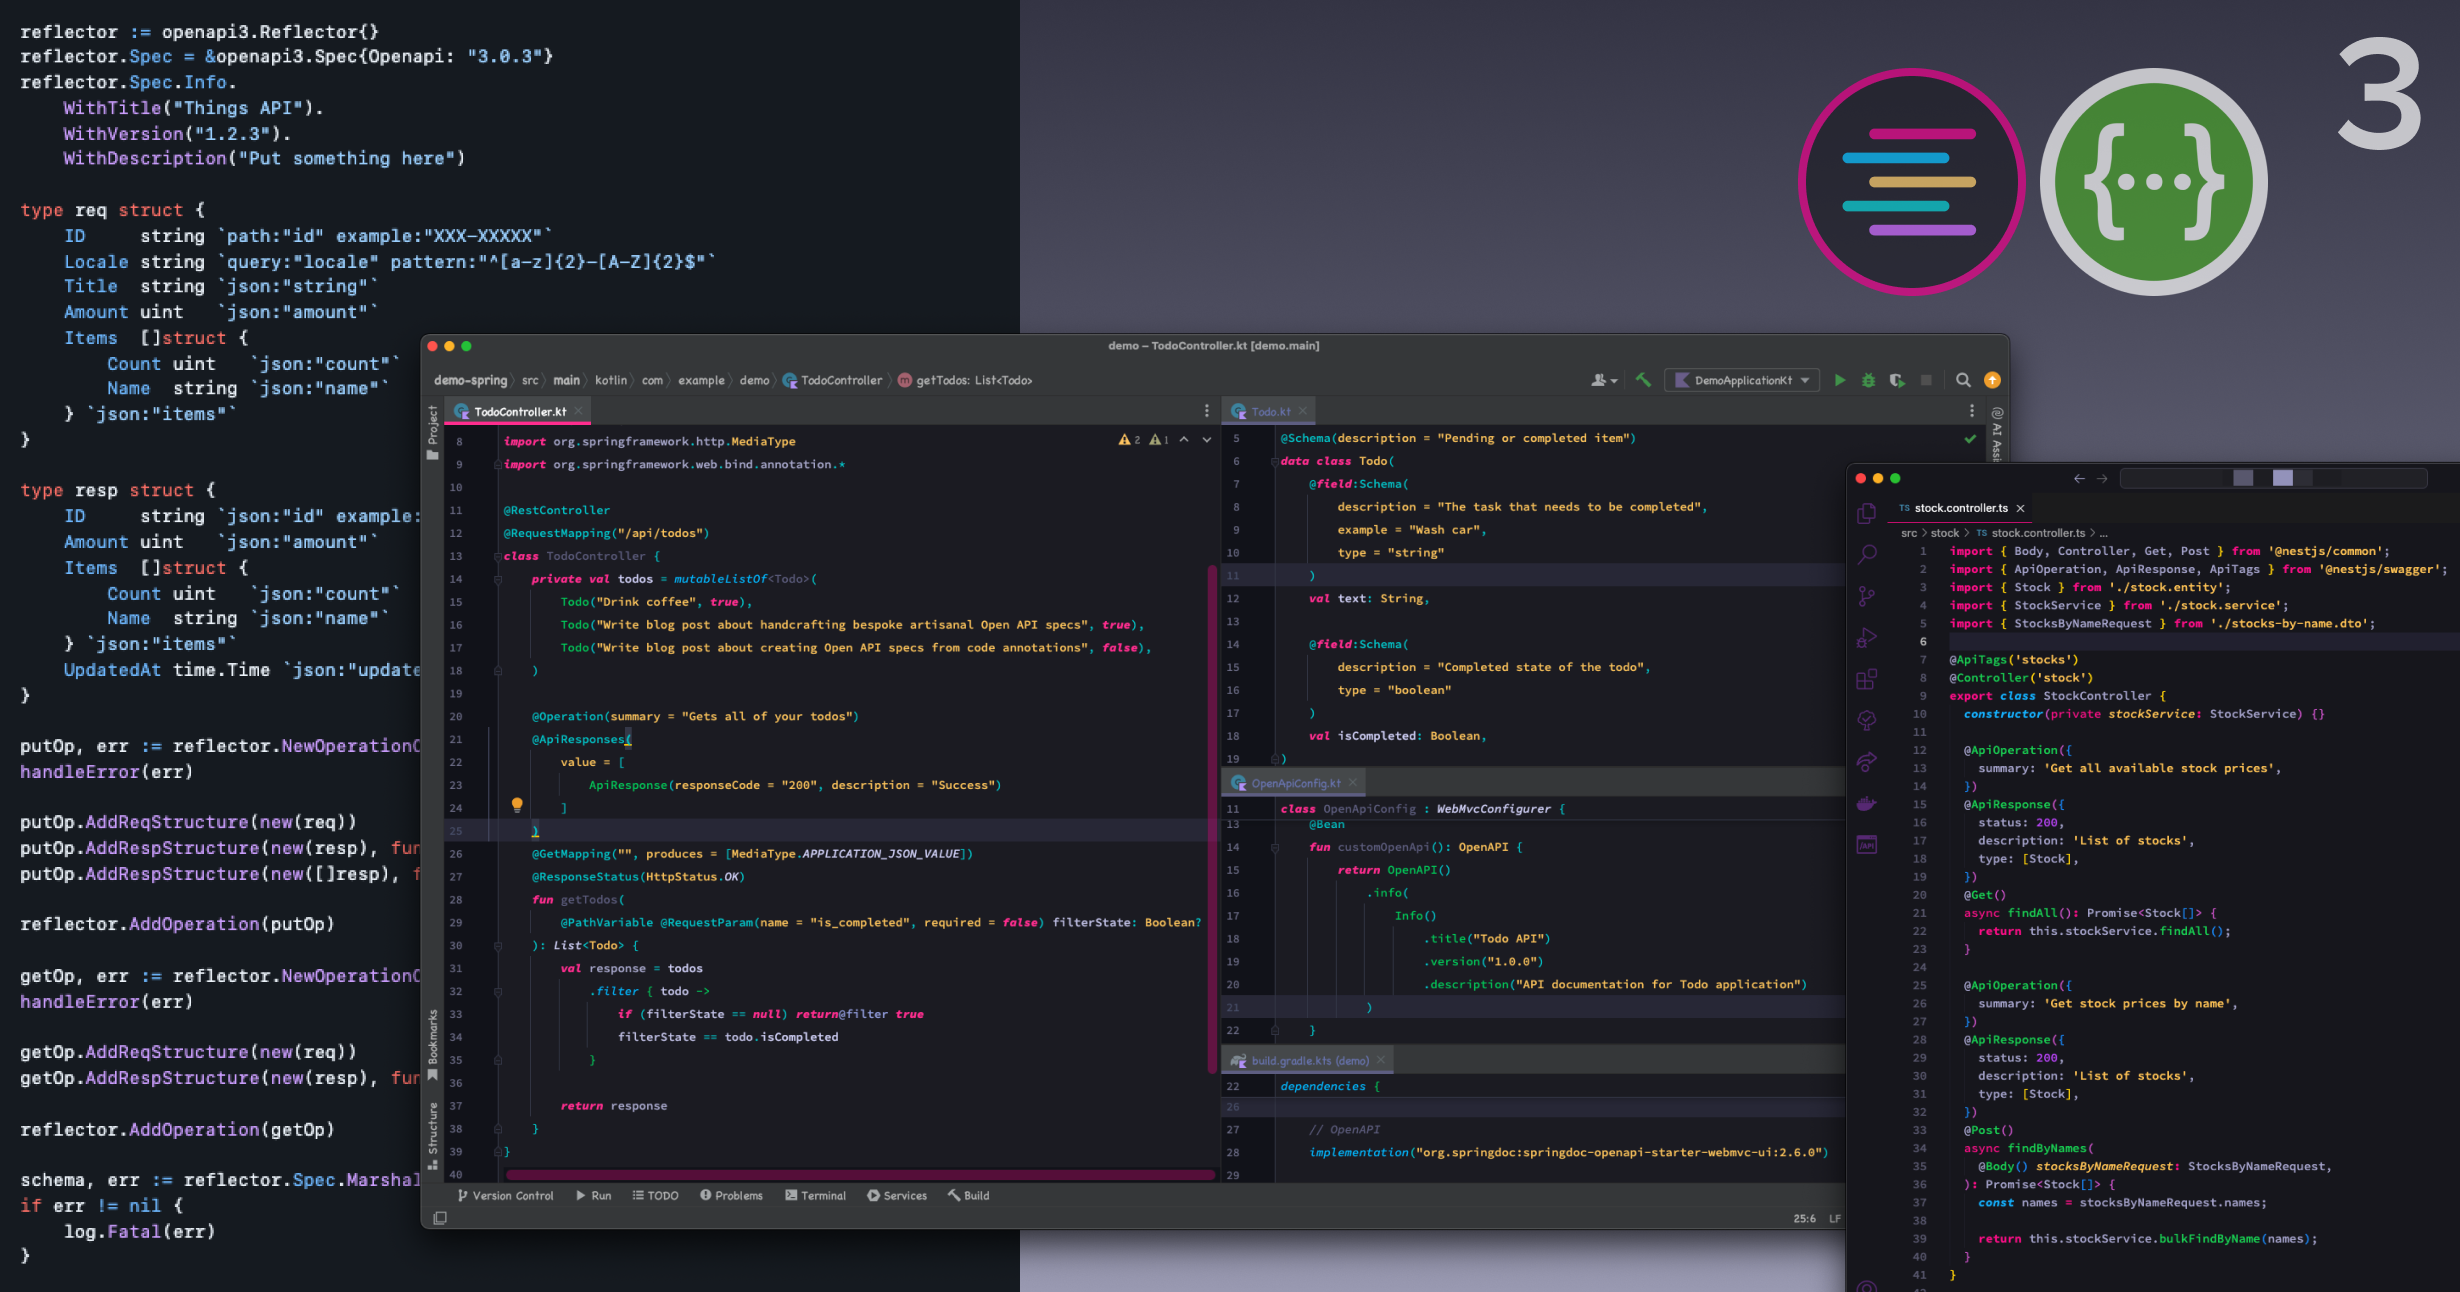Jump to next highlighted error arrow

[x=1207, y=440]
